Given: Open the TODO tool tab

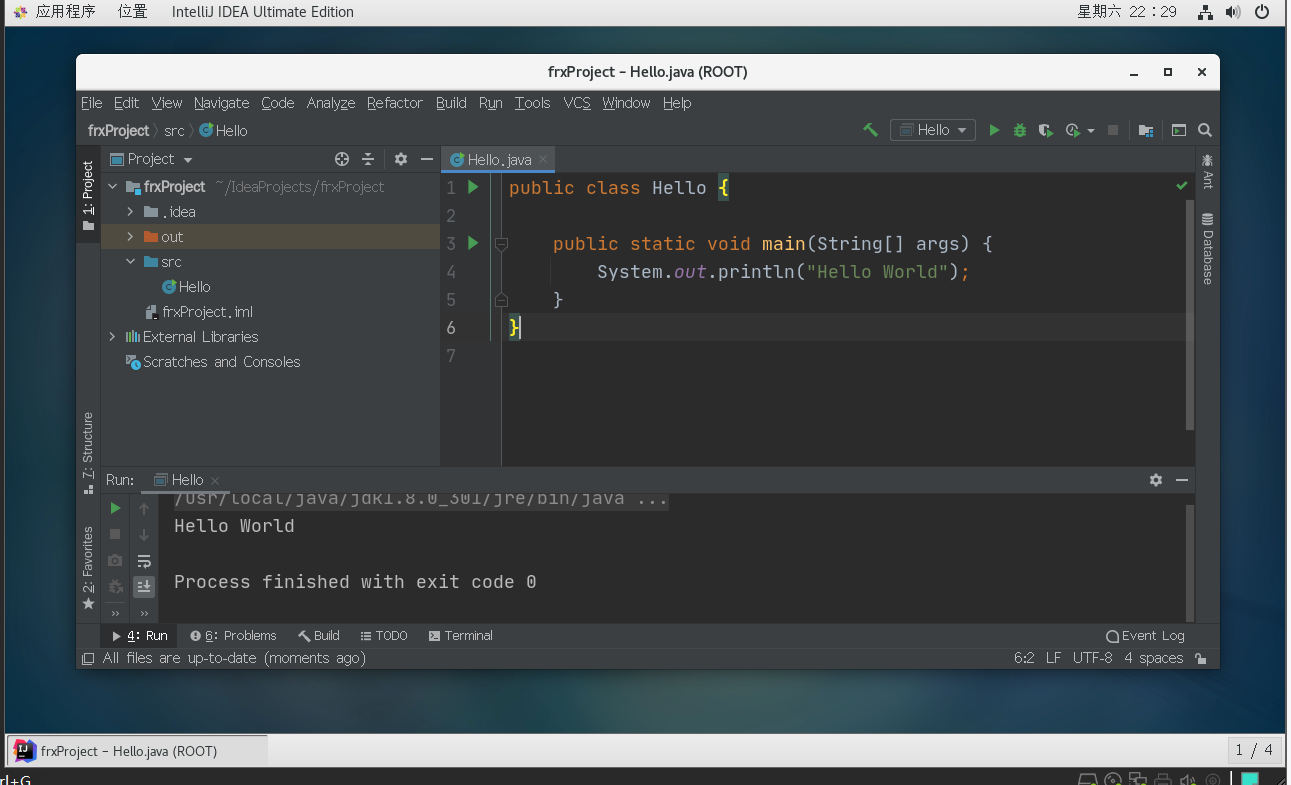Looking at the screenshot, I should tap(384, 636).
